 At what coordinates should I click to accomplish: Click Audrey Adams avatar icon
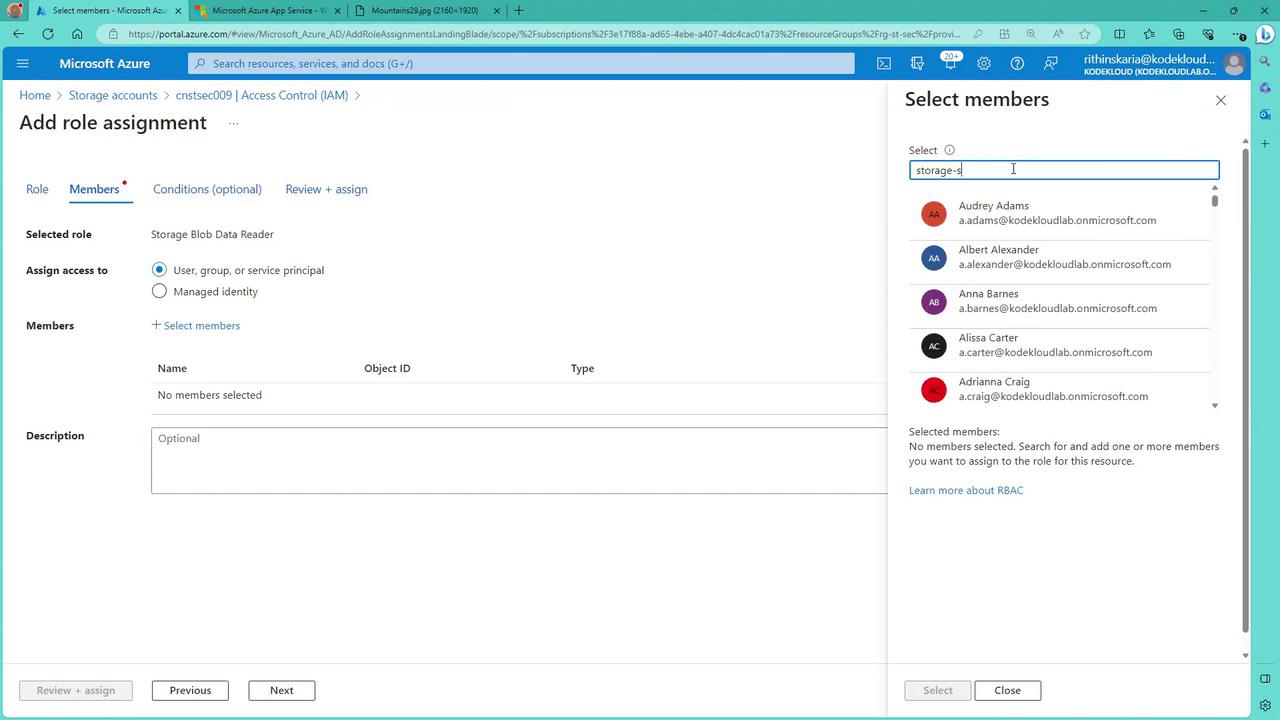[933, 214]
